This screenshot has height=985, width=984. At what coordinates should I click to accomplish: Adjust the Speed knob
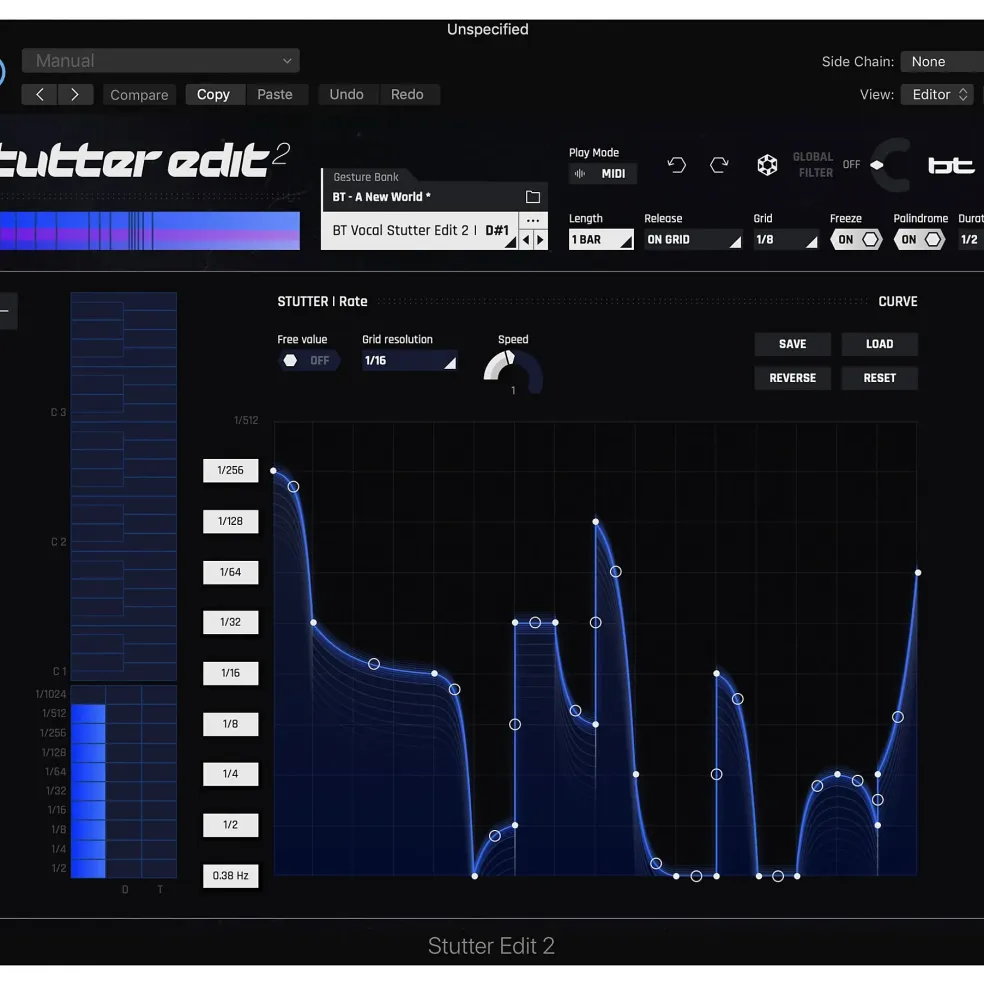[x=513, y=372]
